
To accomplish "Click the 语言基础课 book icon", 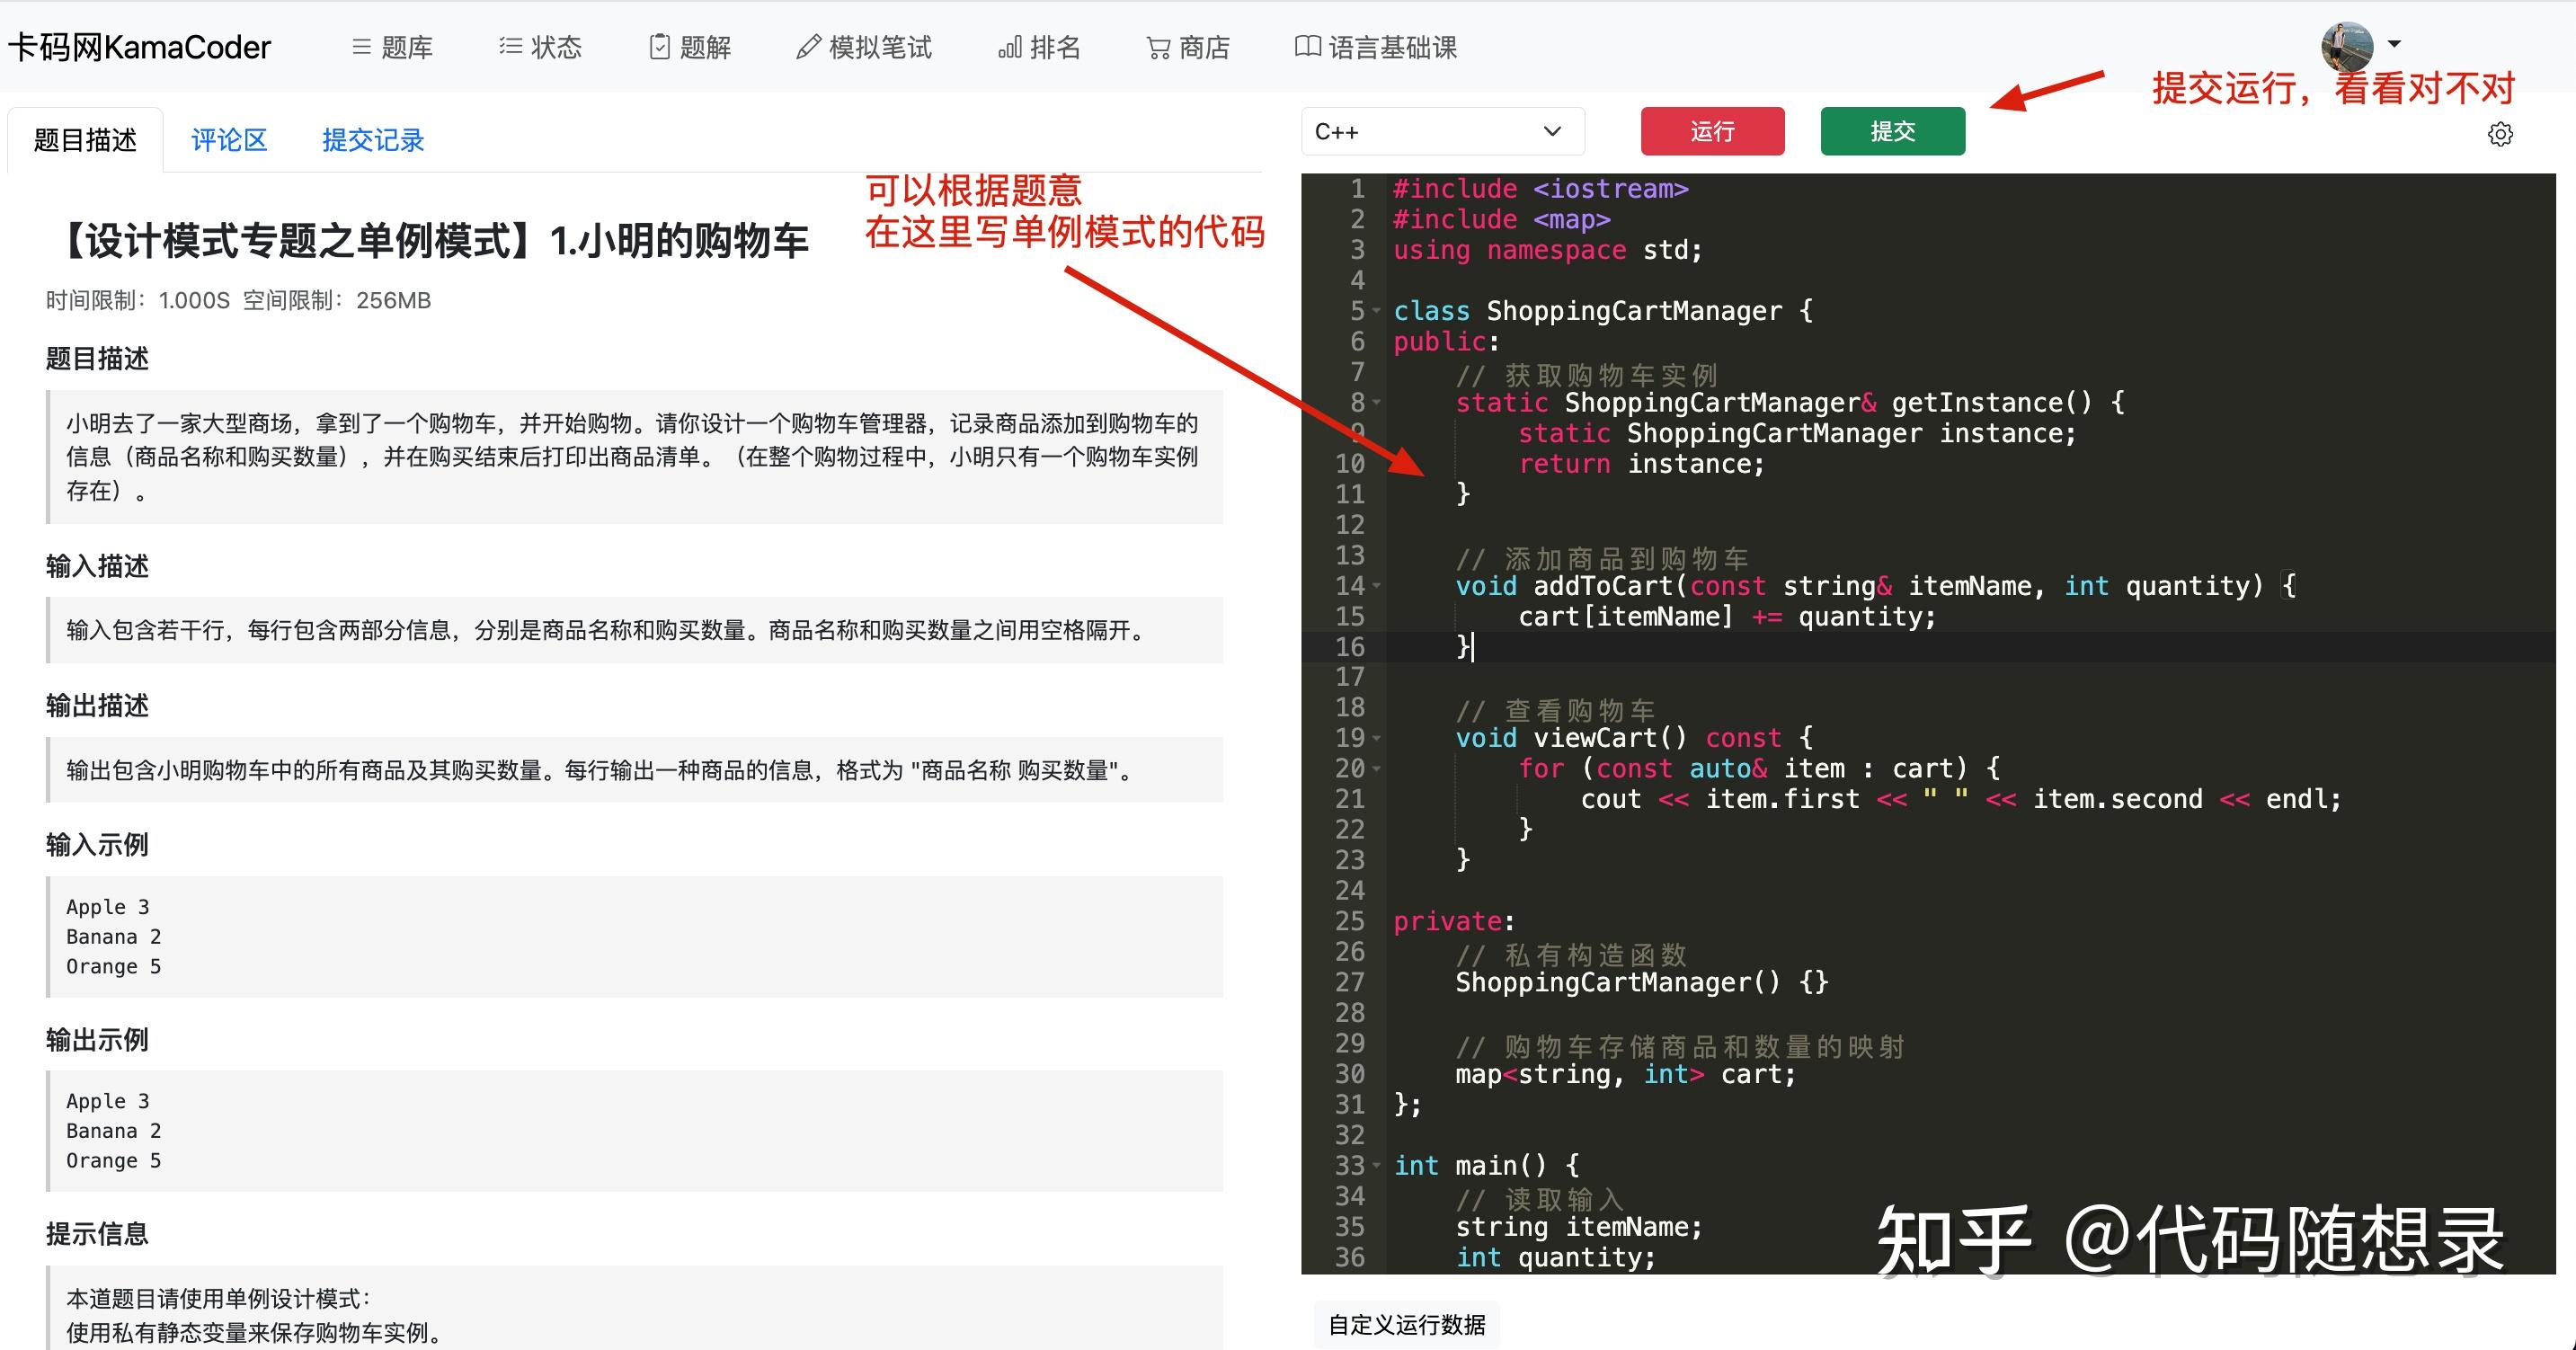I will coord(1307,47).
